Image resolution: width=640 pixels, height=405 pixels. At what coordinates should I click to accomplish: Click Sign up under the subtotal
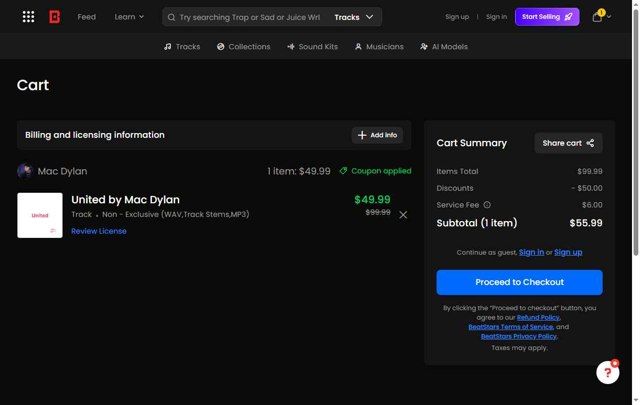pyautogui.click(x=568, y=252)
